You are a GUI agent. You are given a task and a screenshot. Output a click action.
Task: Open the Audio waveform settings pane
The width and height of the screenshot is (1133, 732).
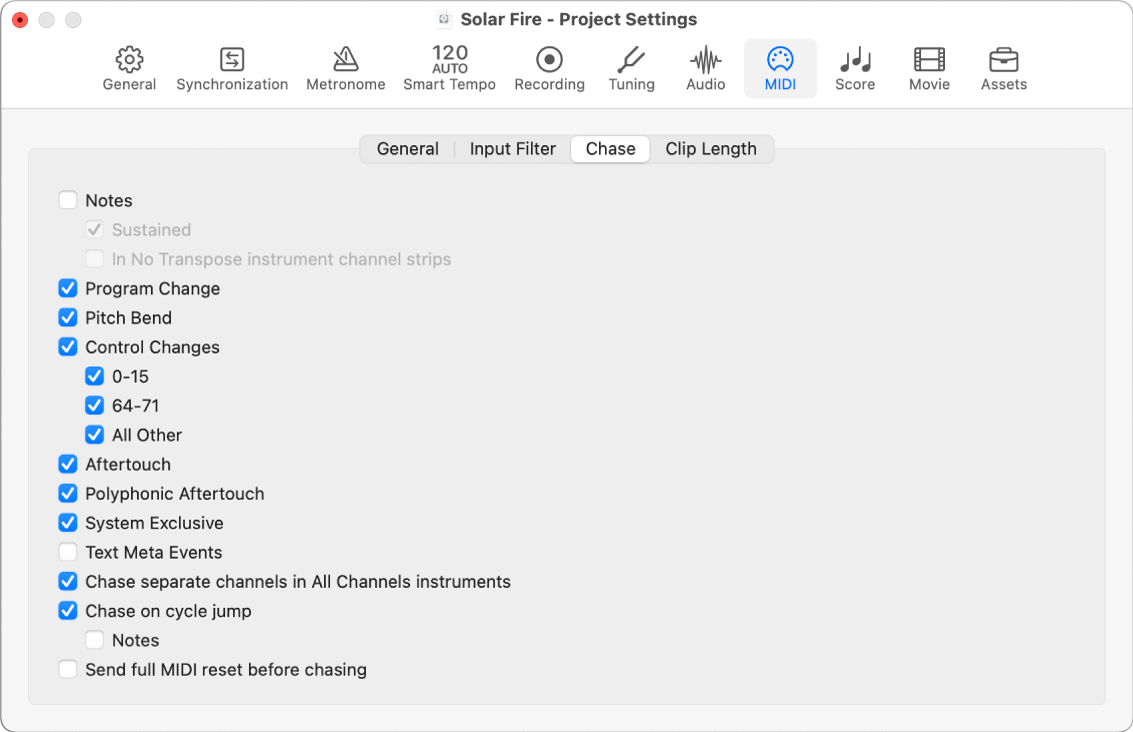pos(706,69)
